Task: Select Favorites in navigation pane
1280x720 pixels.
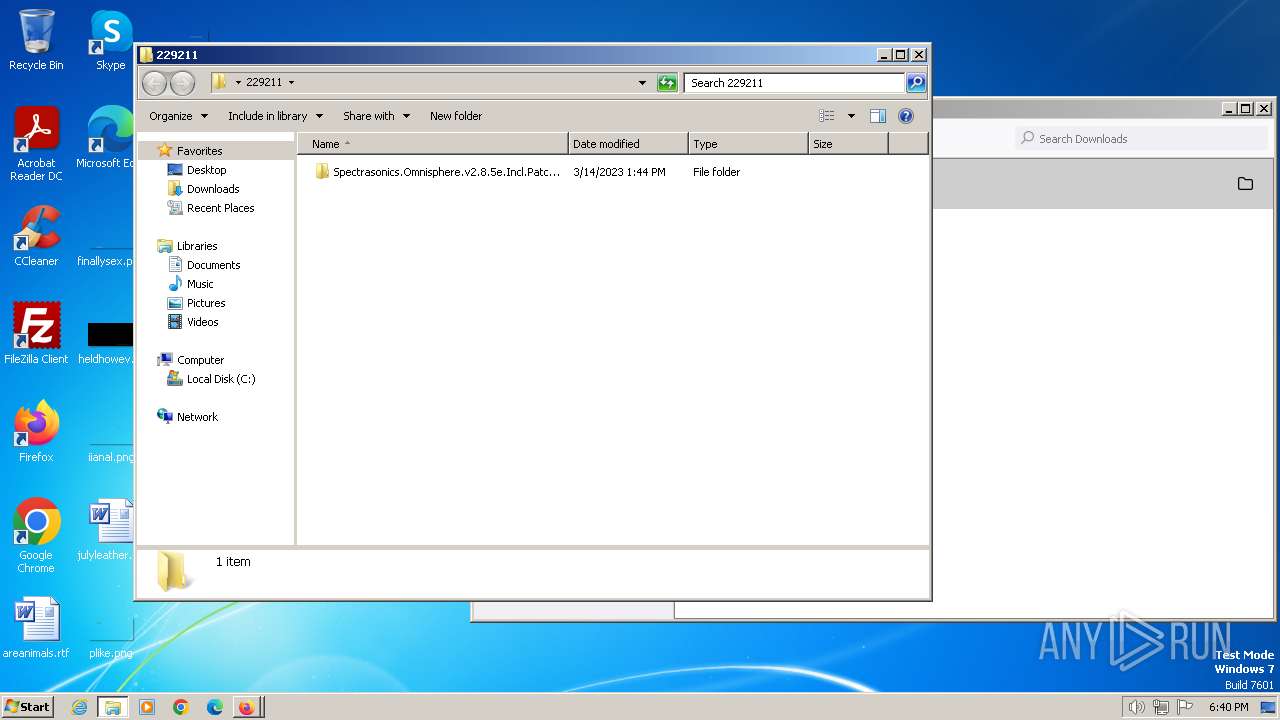Action: [199, 151]
